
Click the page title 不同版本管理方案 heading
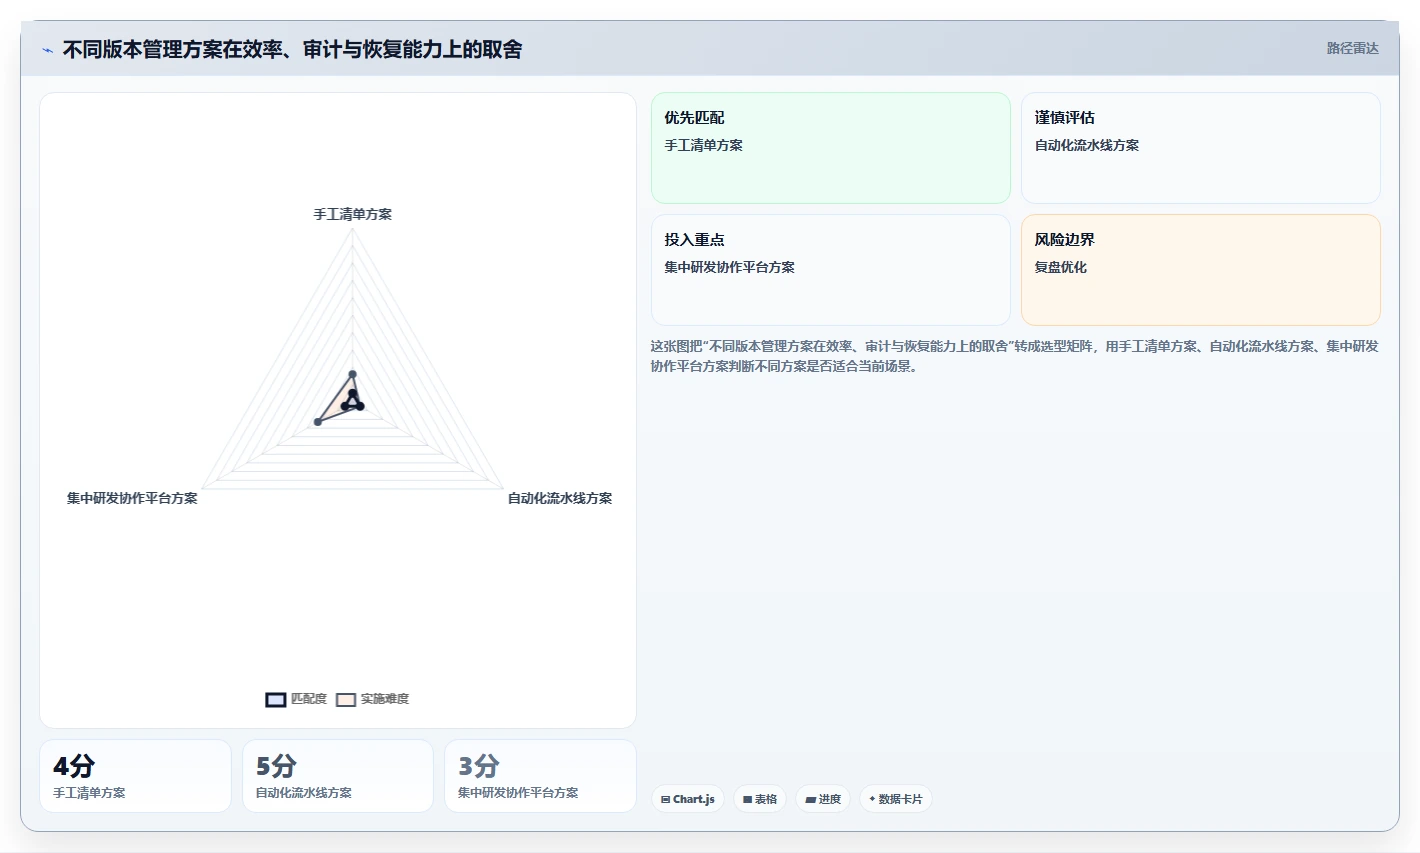coord(292,49)
